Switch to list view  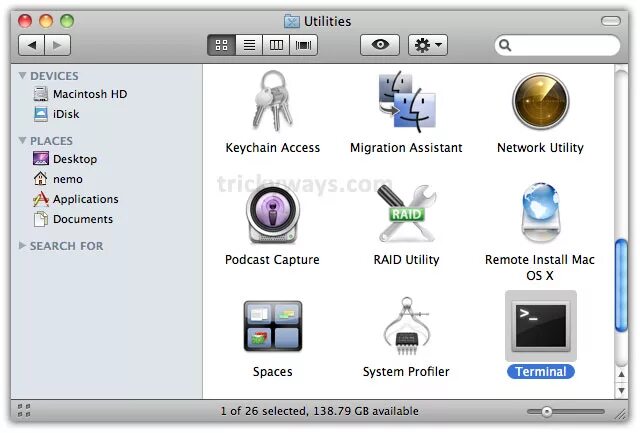coord(249,45)
